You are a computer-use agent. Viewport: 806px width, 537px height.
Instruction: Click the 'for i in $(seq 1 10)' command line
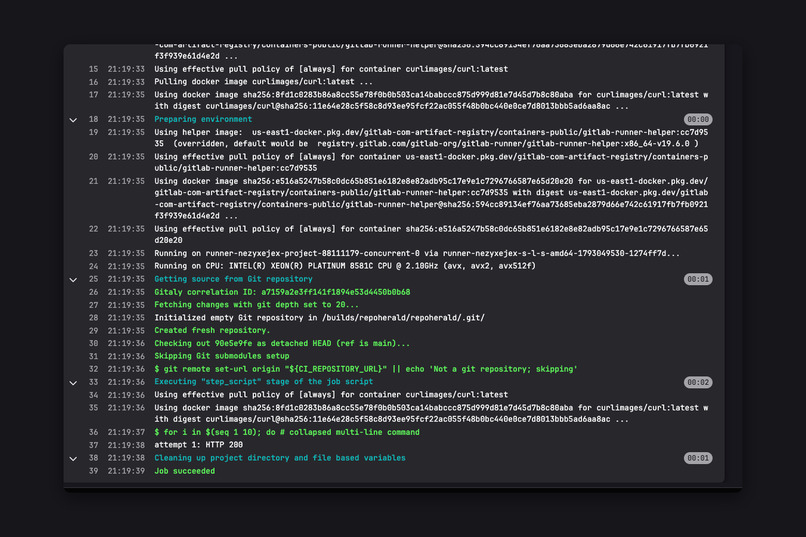point(287,432)
